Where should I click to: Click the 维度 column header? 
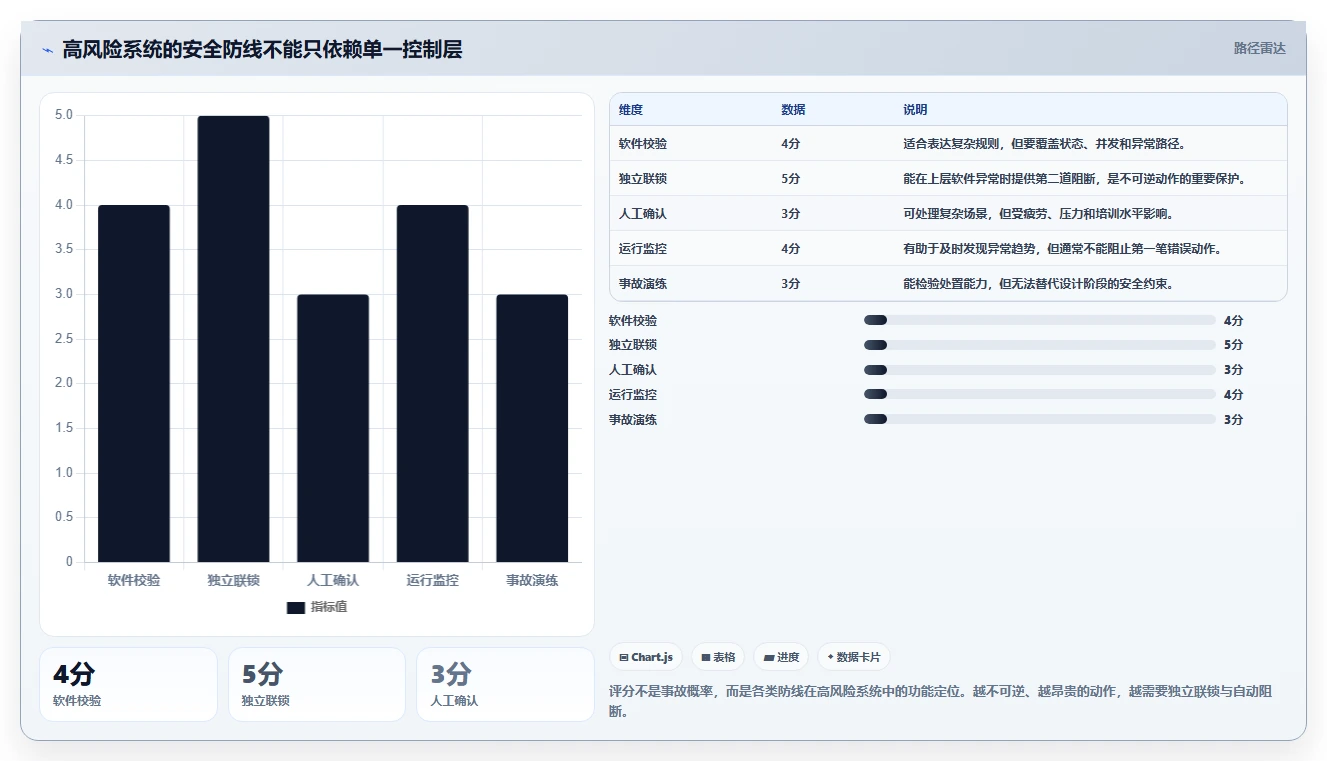pos(631,109)
